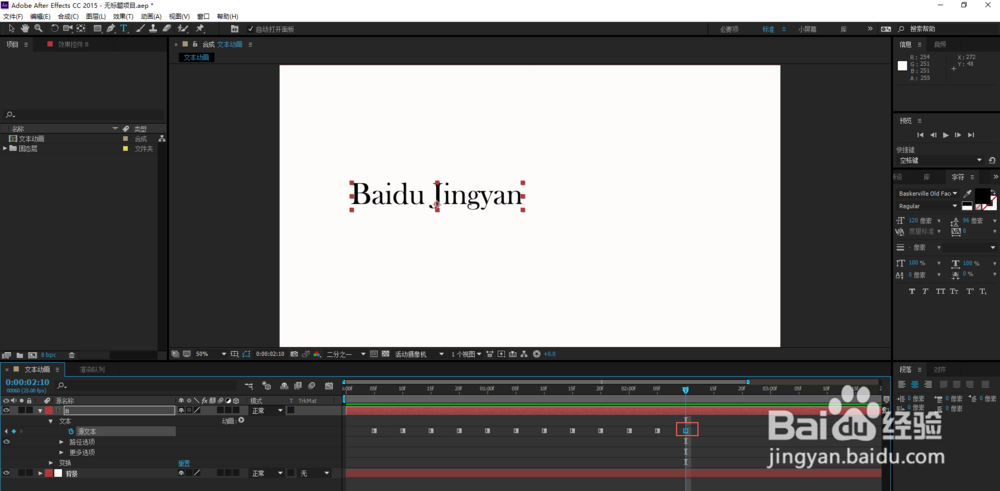Collapse the 文本 property group
This screenshot has height=491, width=1000.
[x=50, y=421]
